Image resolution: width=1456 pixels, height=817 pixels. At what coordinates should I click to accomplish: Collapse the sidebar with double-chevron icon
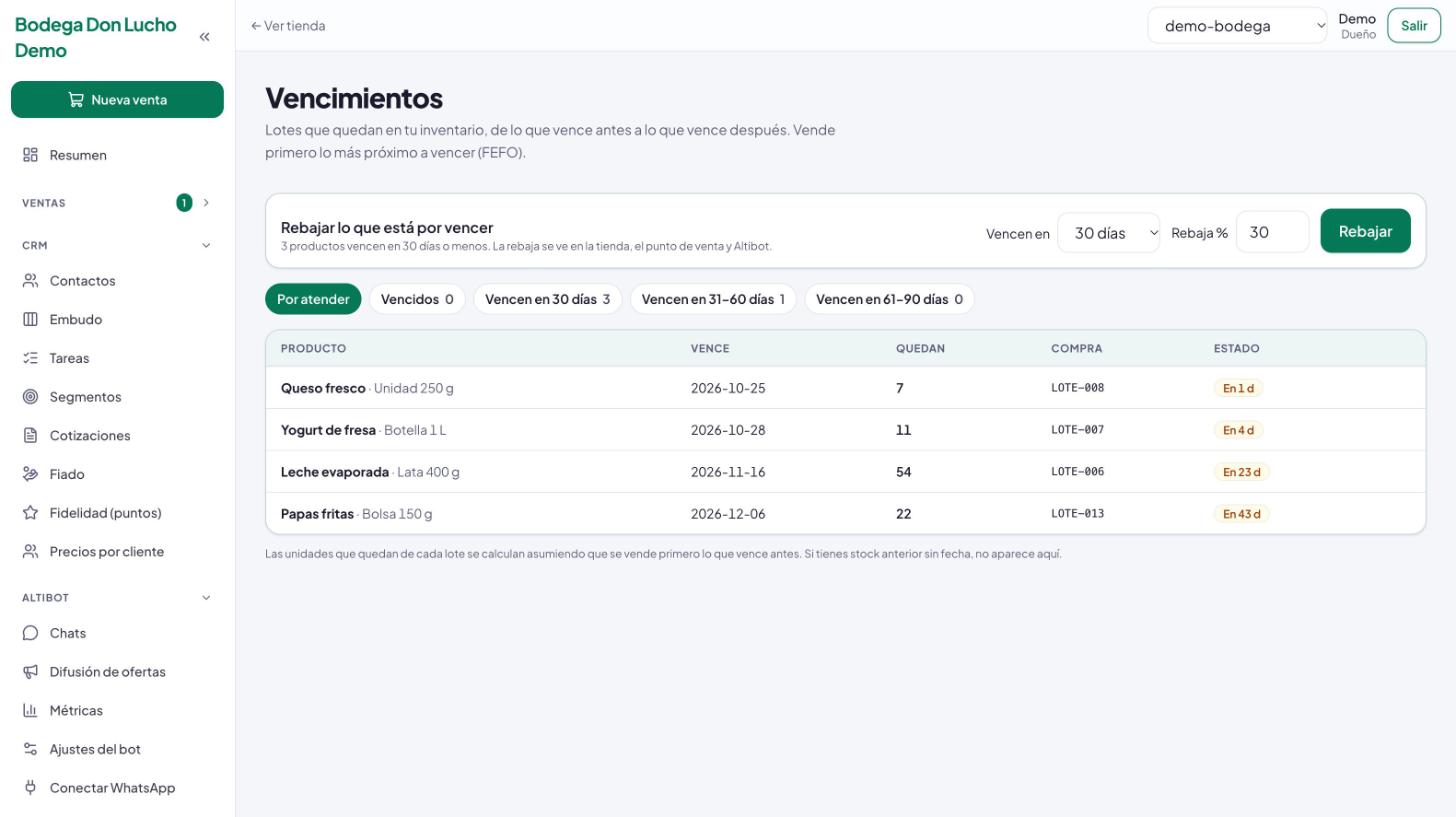coord(205,37)
